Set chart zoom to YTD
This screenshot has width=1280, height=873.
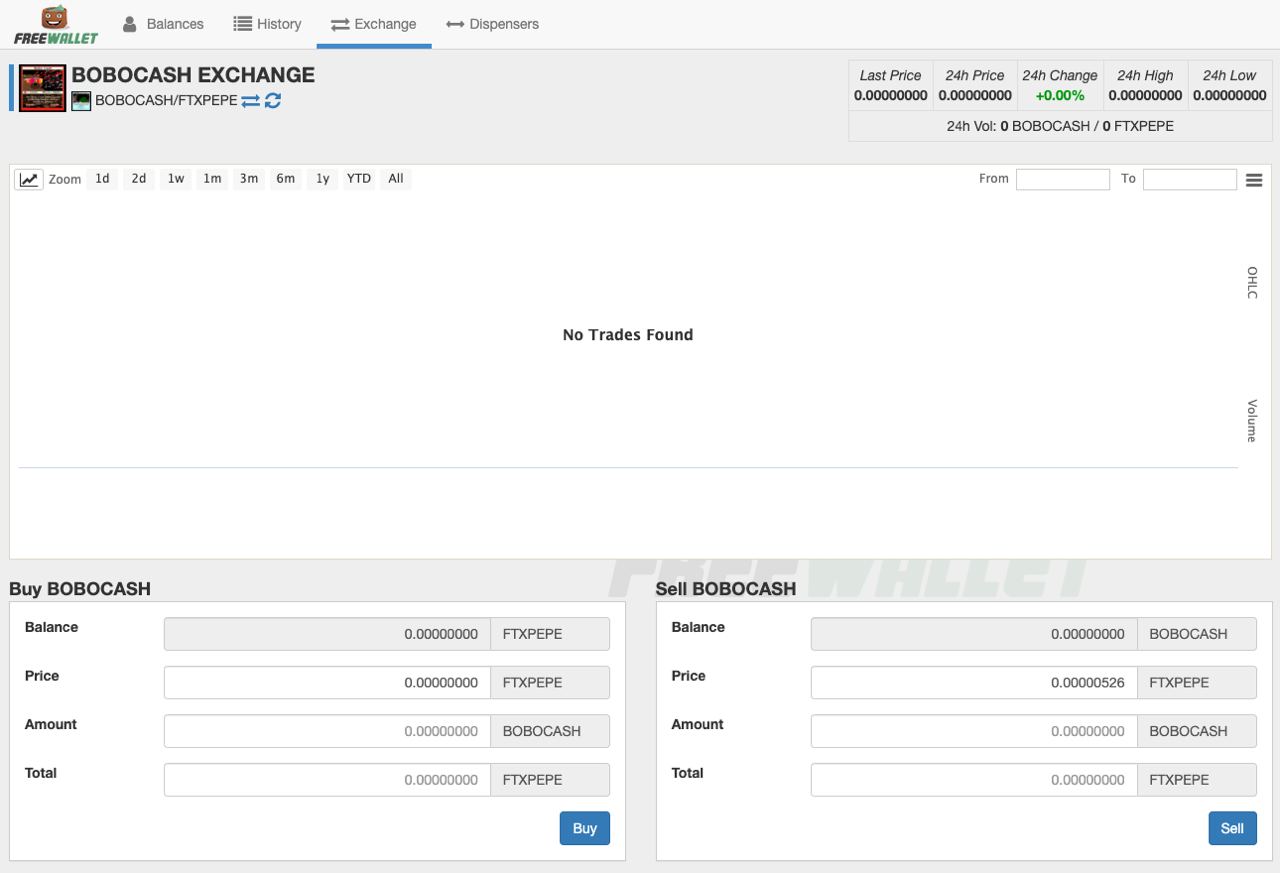tap(359, 179)
